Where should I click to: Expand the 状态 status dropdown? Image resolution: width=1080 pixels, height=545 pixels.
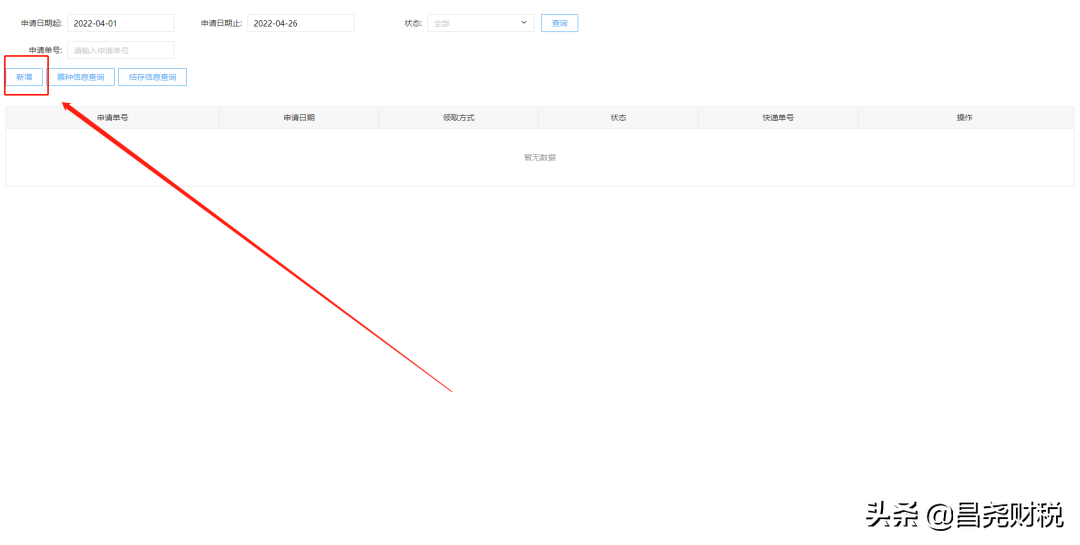pyautogui.click(x=480, y=23)
